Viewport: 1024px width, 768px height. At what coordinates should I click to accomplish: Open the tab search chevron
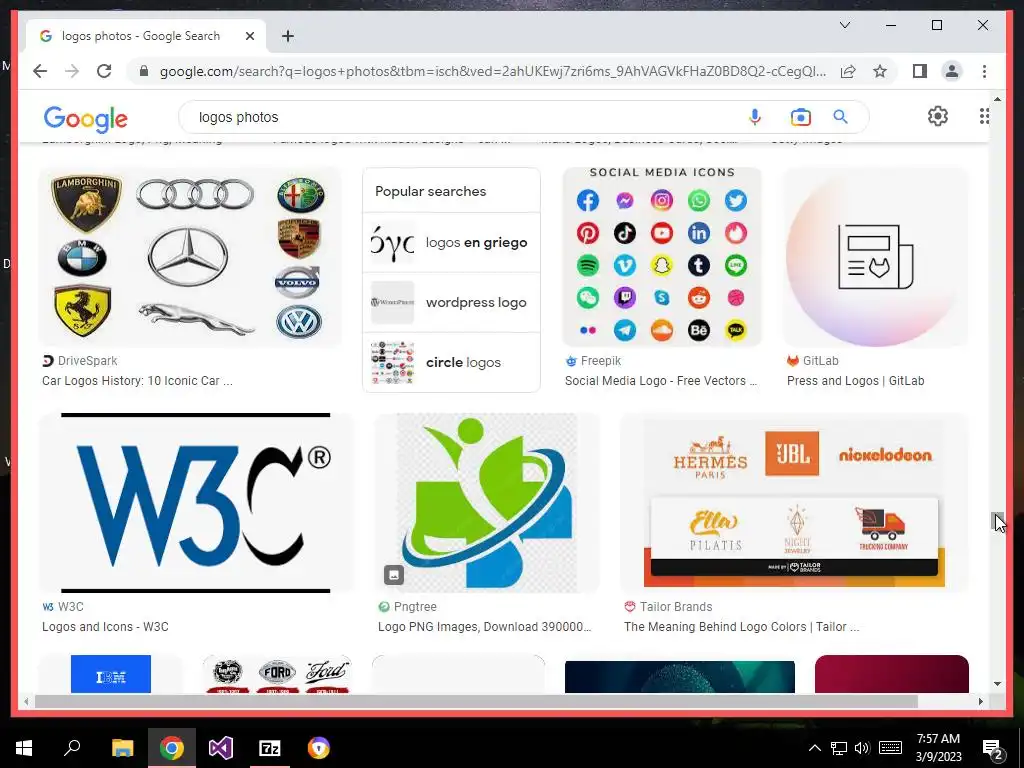click(x=844, y=25)
